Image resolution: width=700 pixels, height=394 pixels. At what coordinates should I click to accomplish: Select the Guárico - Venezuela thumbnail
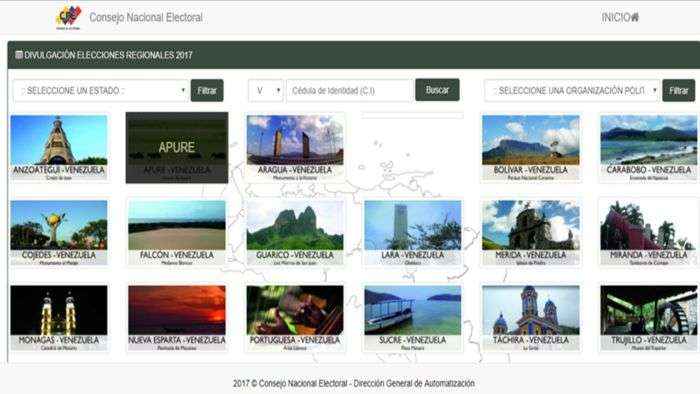[295, 232]
